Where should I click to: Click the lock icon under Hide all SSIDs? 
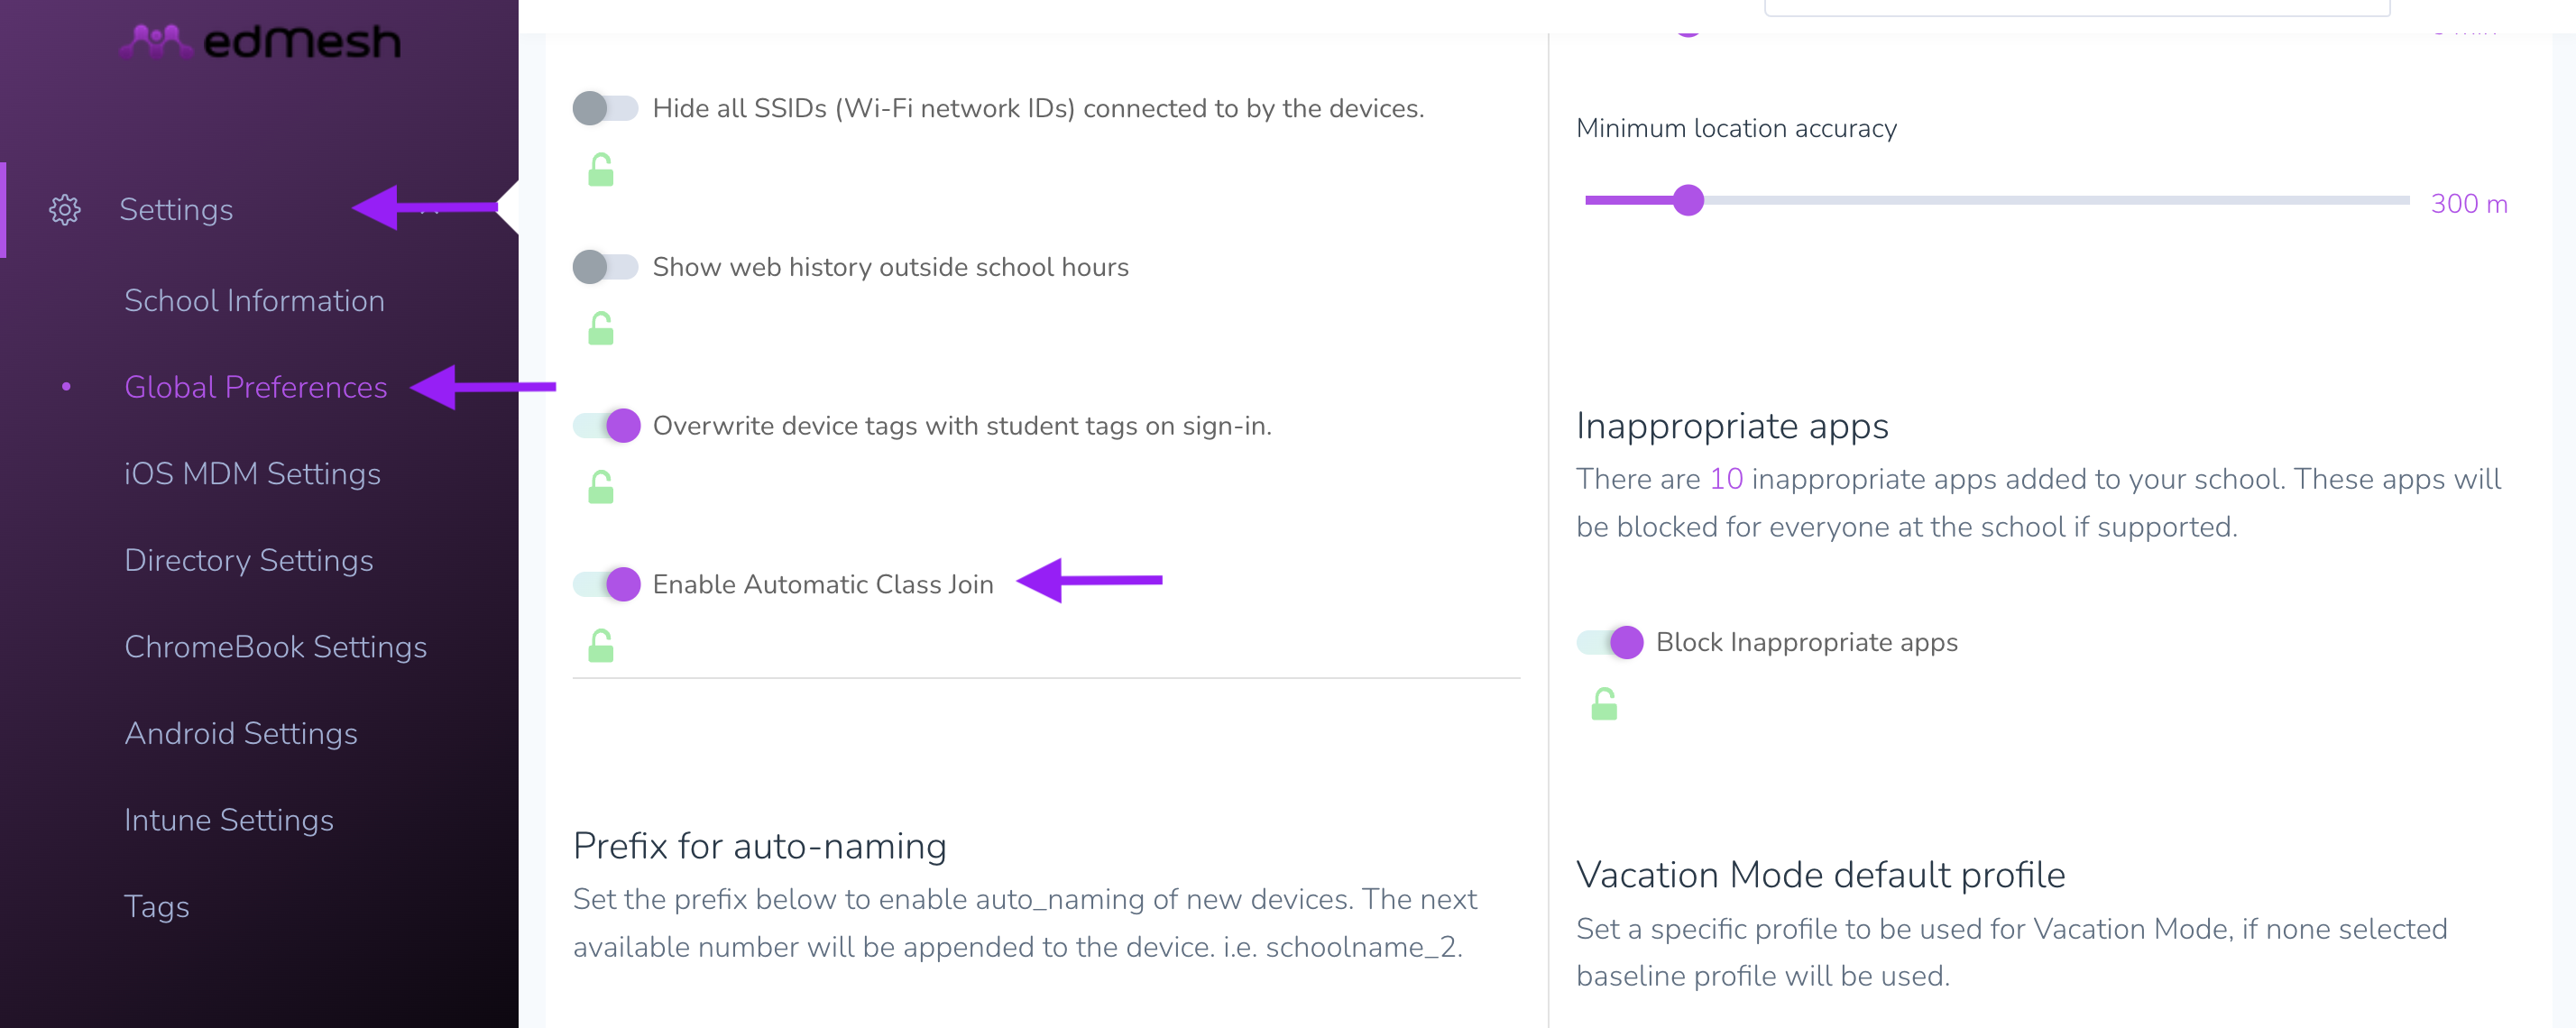click(x=601, y=170)
